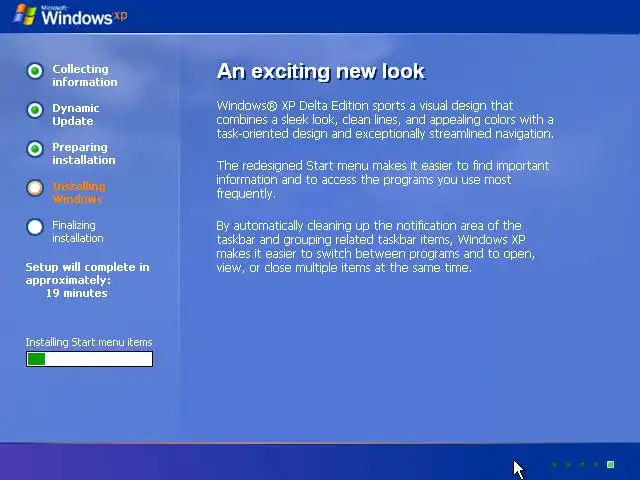Click the Installing Start menu items status

click(89, 342)
